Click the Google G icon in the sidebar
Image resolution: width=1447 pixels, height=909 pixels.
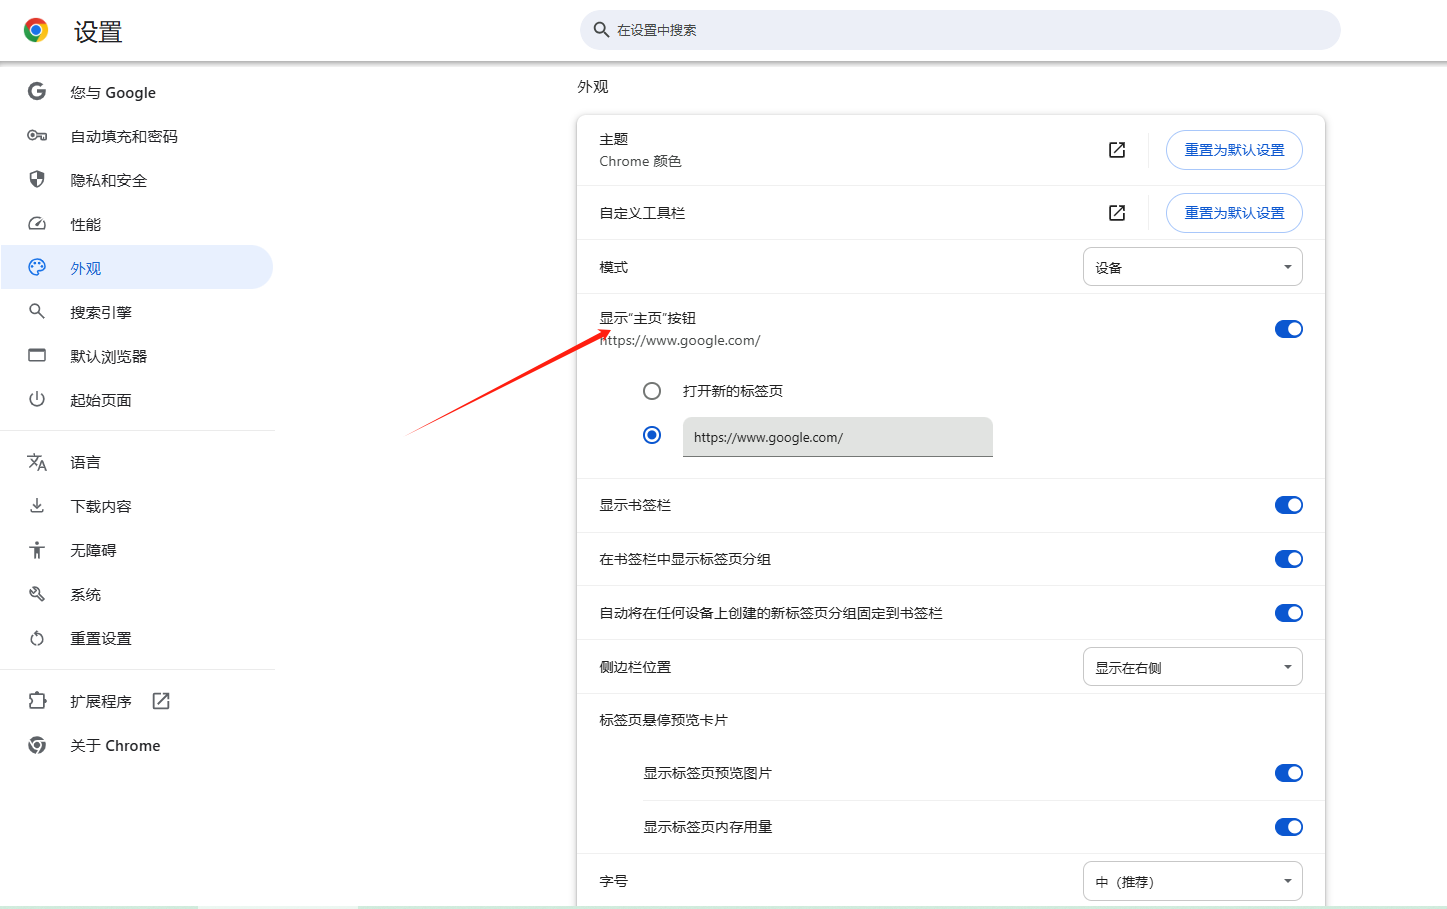37,92
